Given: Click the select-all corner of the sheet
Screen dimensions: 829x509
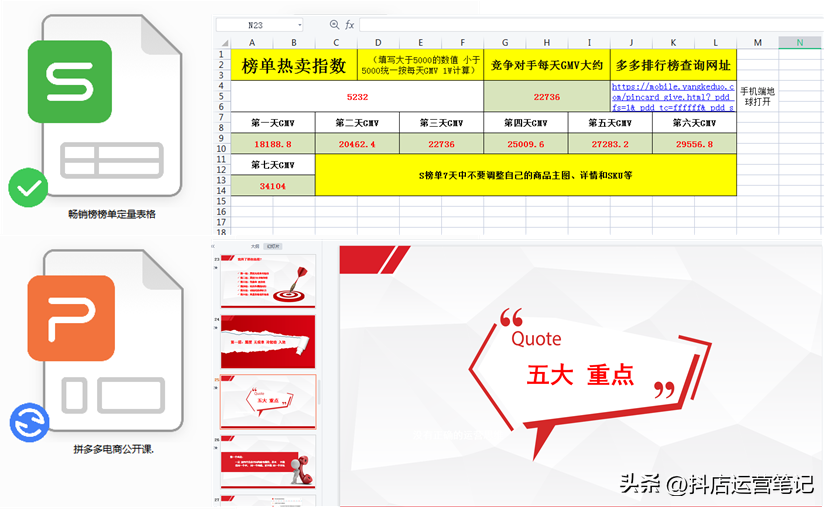Looking at the screenshot, I should click(224, 43).
